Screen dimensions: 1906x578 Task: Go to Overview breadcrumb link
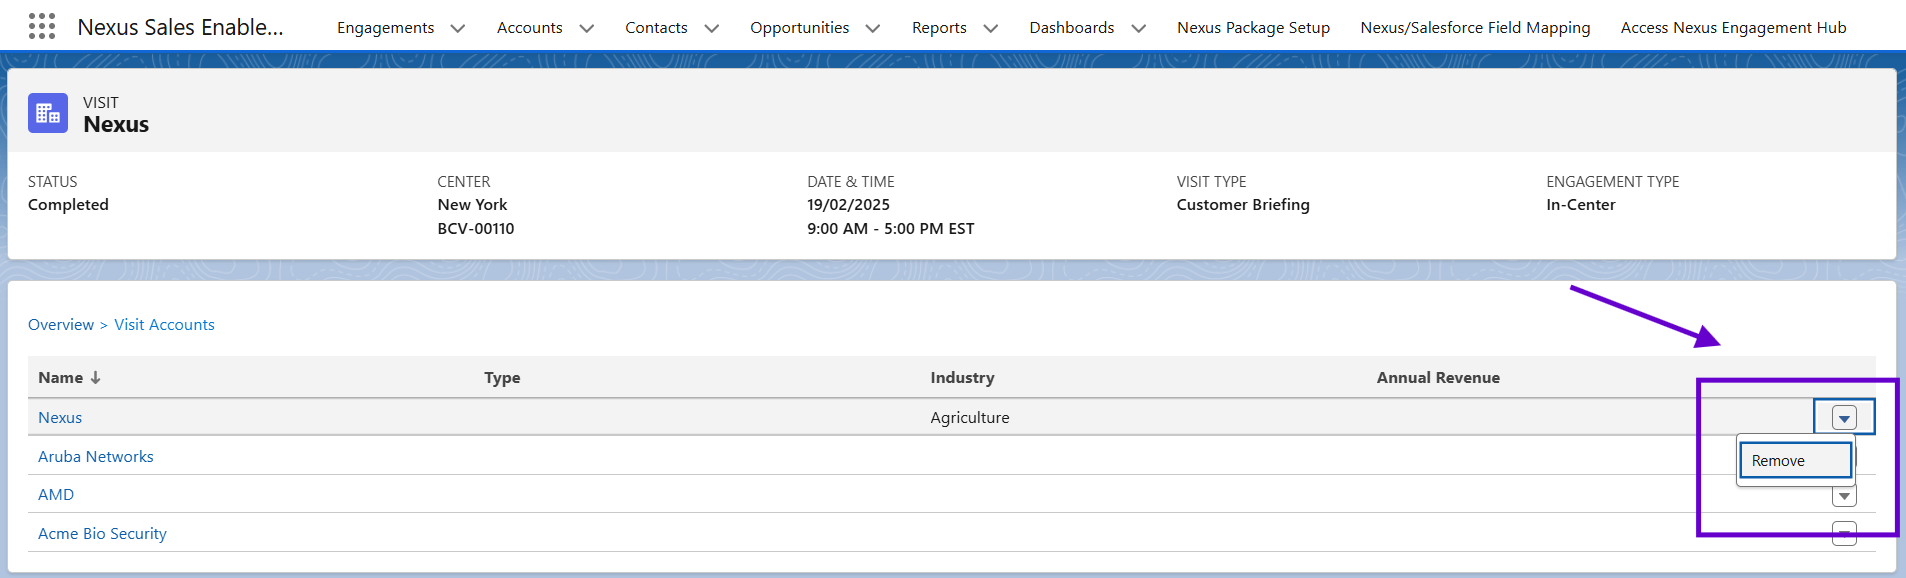click(x=61, y=325)
